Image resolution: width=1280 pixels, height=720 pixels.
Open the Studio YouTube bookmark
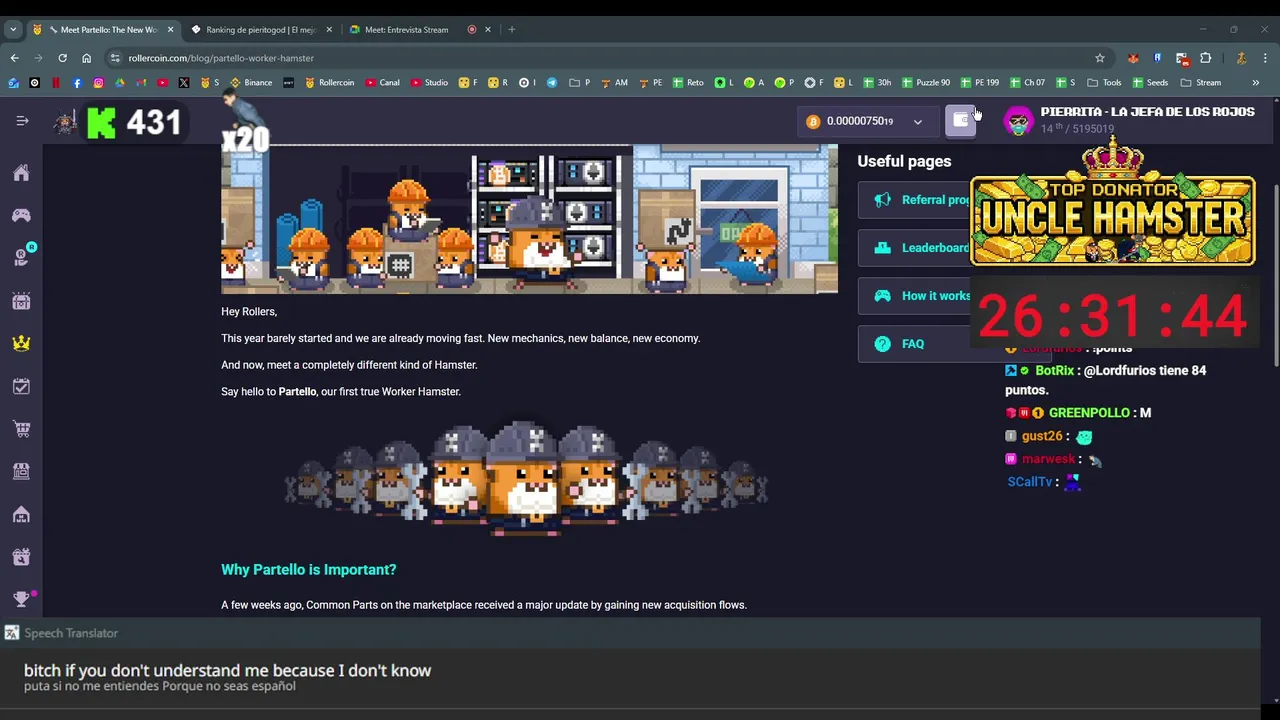point(429,83)
